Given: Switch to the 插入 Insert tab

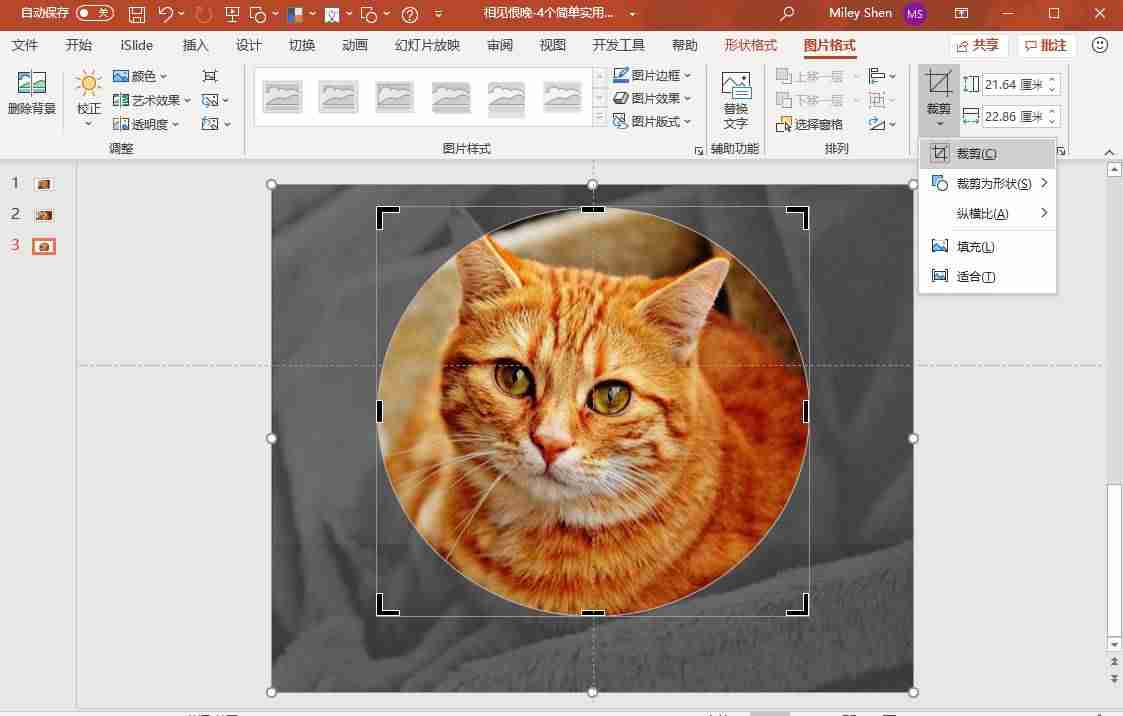Looking at the screenshot, I should (x=195, y=45).
